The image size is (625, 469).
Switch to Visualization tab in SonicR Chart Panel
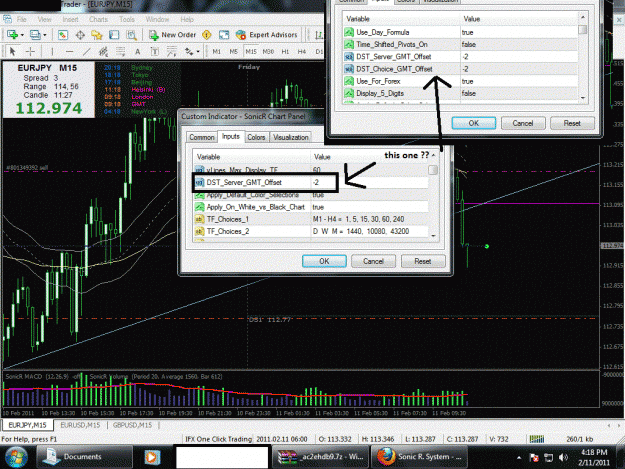pos(291,137)
